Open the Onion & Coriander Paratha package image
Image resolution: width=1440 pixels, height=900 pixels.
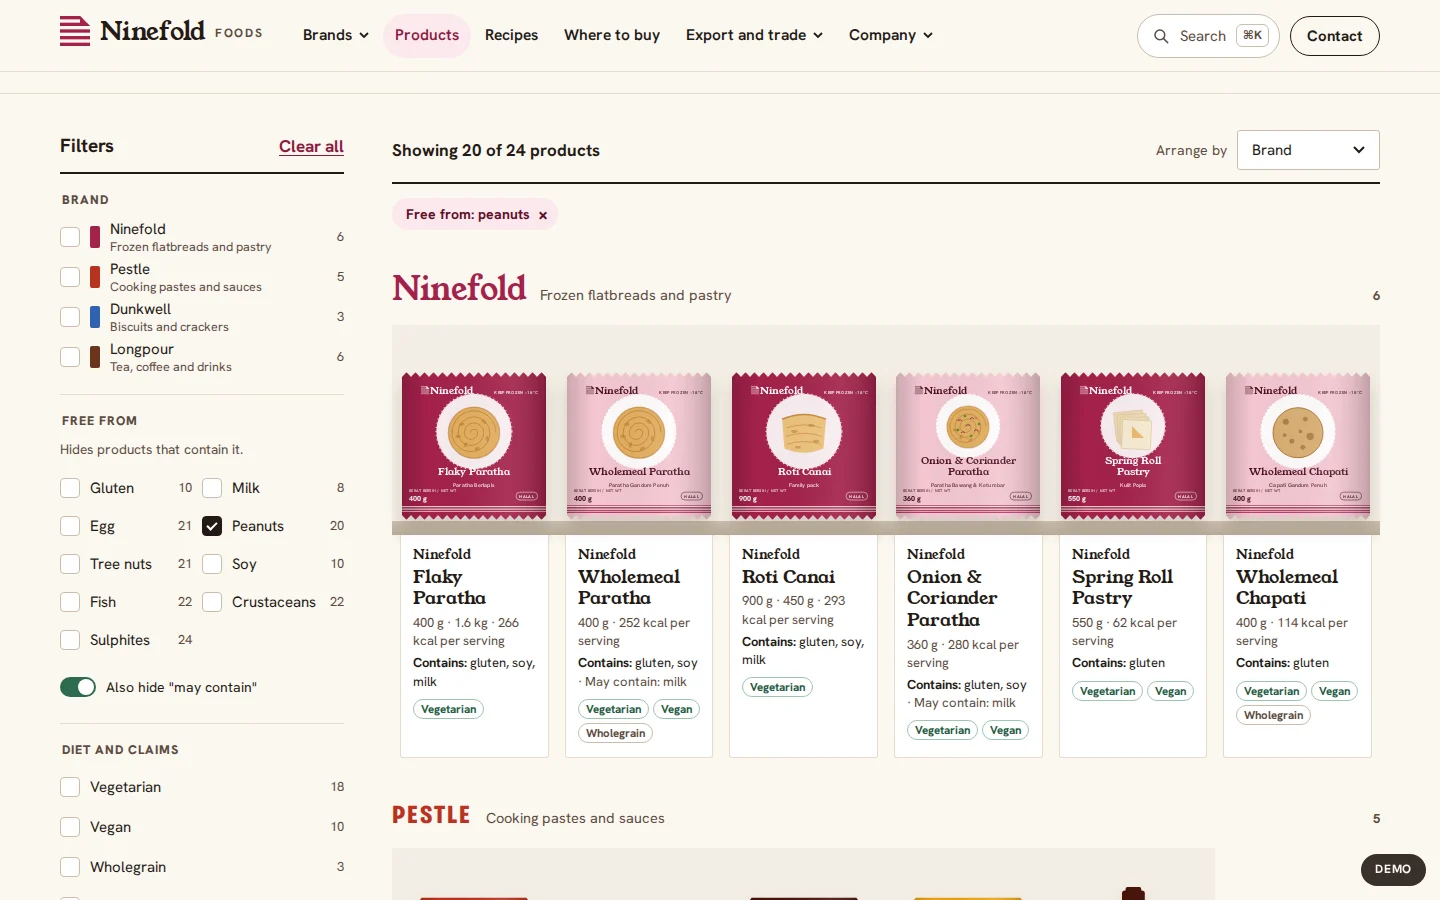968,446
